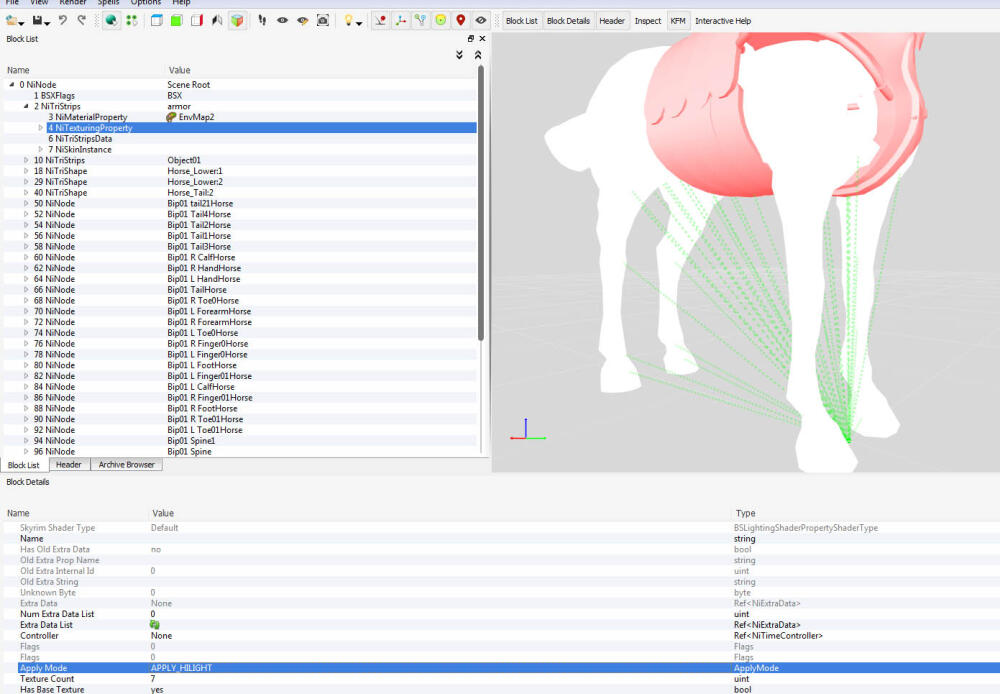This screenshot has height=694, width=1000.
Task: Click the EnvMap2 material color icon
Action: 171,117
